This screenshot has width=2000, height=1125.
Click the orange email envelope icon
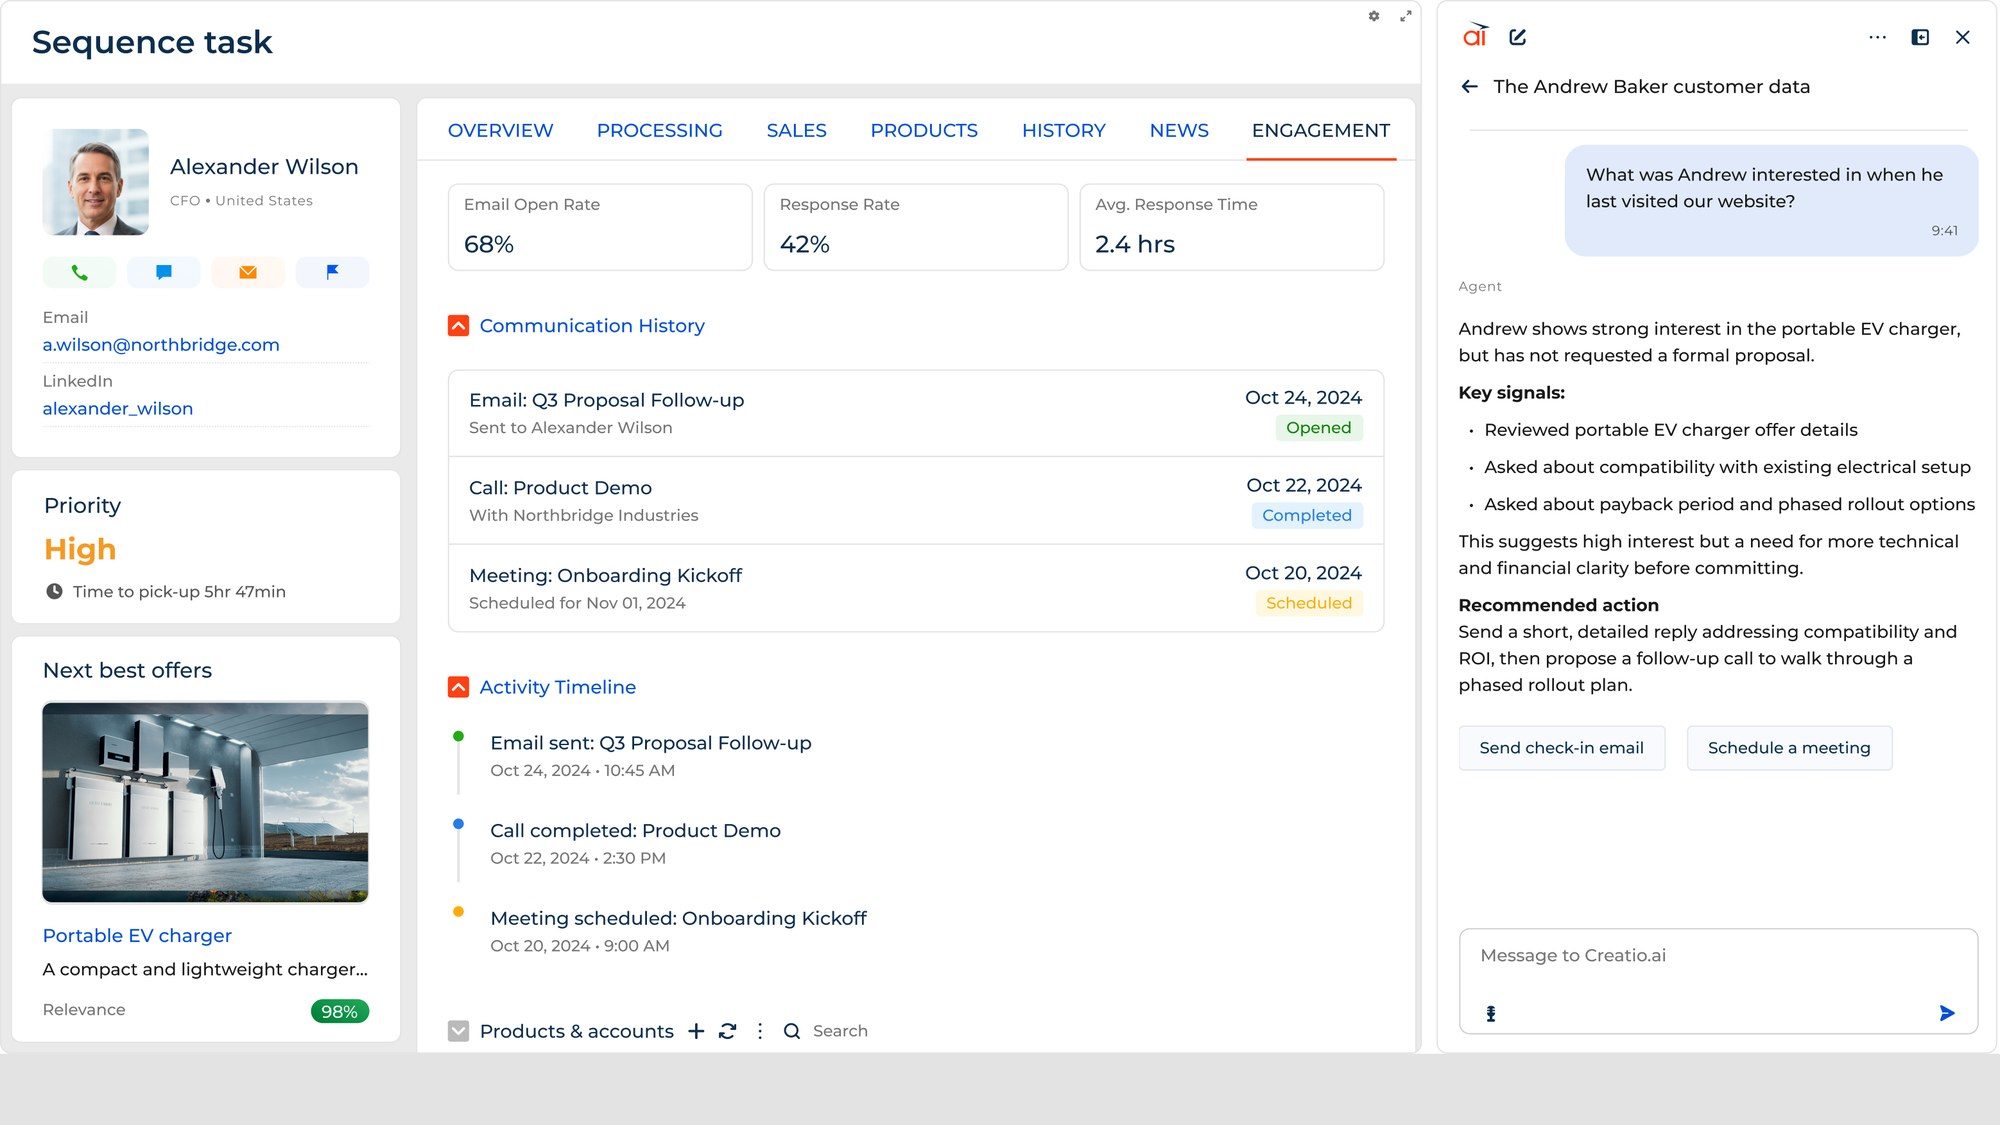click(248, 272)
